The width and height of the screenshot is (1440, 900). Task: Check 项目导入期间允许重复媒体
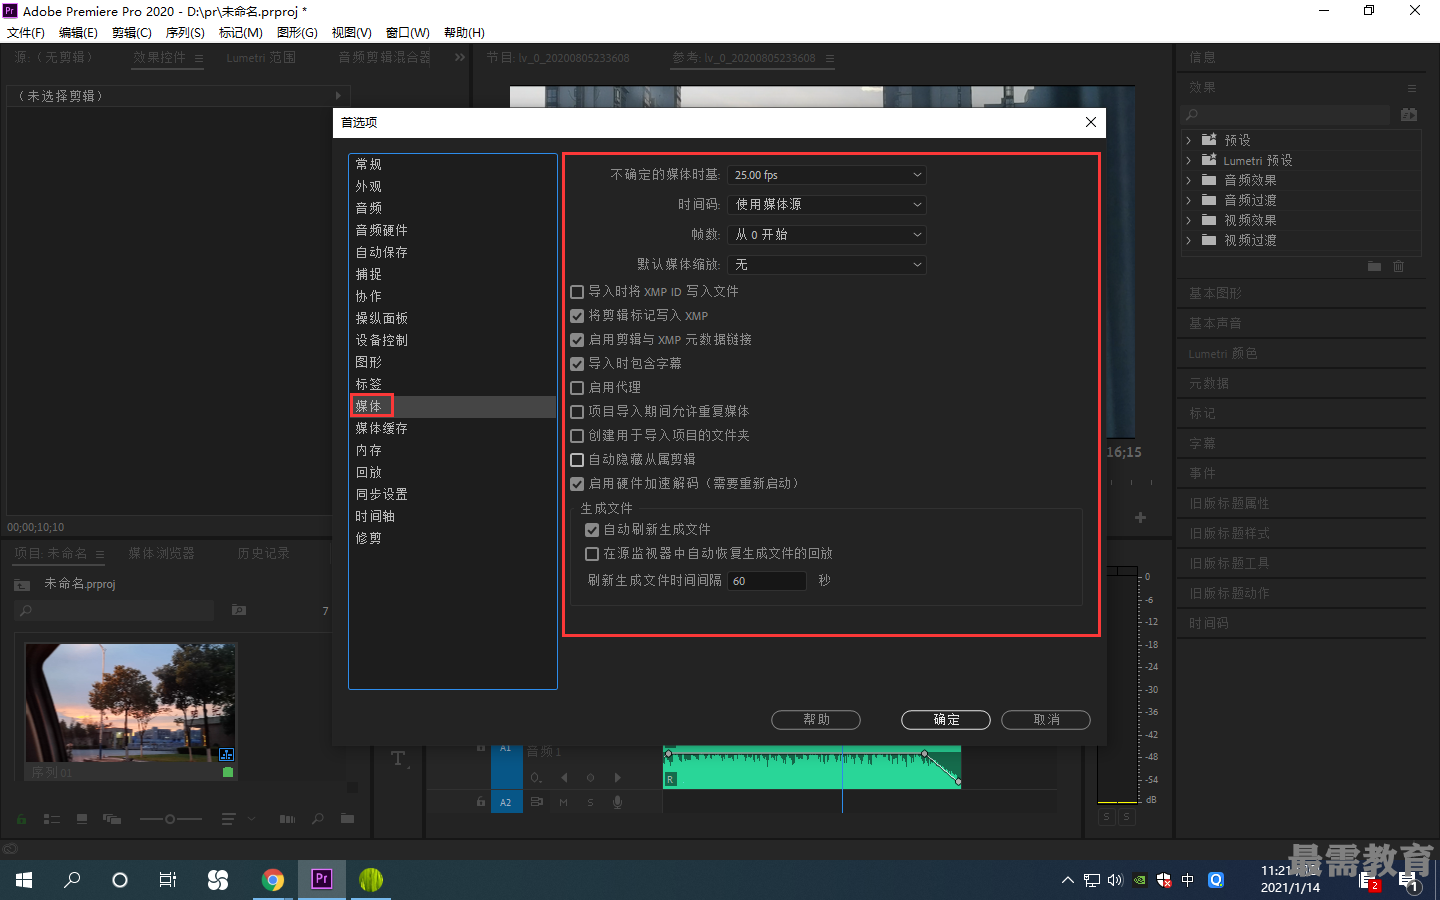[x=577, y=412]
